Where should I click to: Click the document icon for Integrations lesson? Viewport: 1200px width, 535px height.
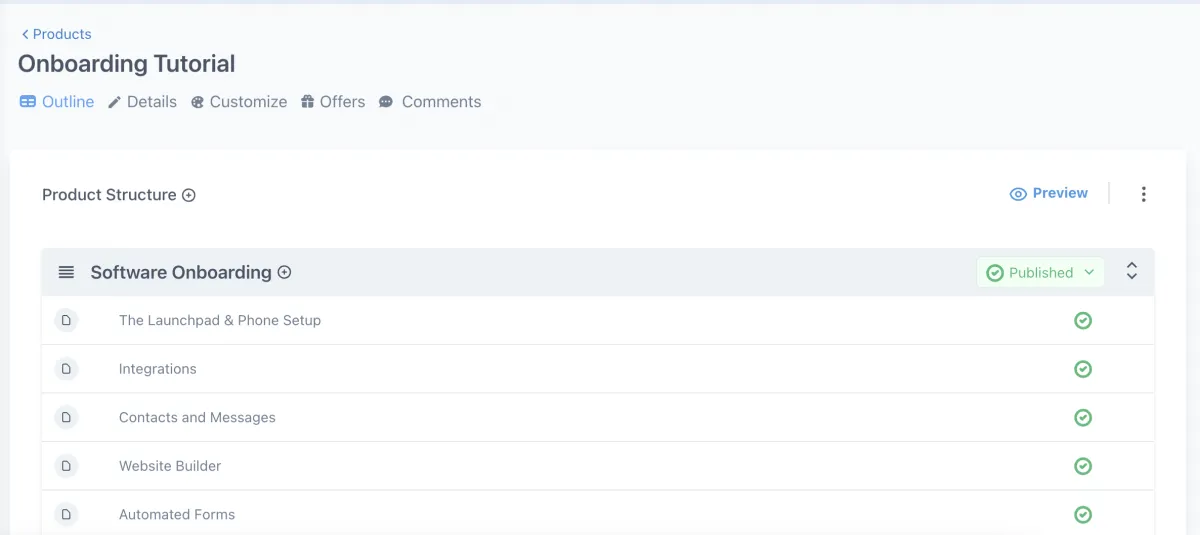tap(66, 369)
